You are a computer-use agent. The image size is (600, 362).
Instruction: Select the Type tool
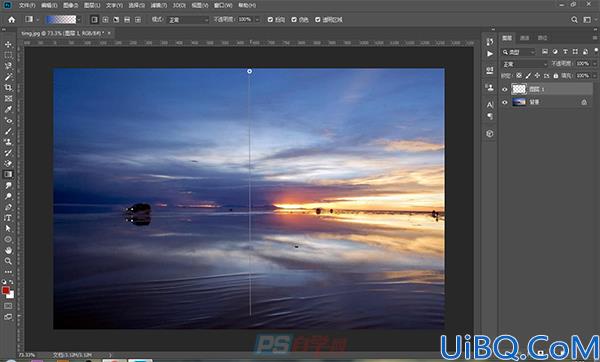tap(8, 218)
